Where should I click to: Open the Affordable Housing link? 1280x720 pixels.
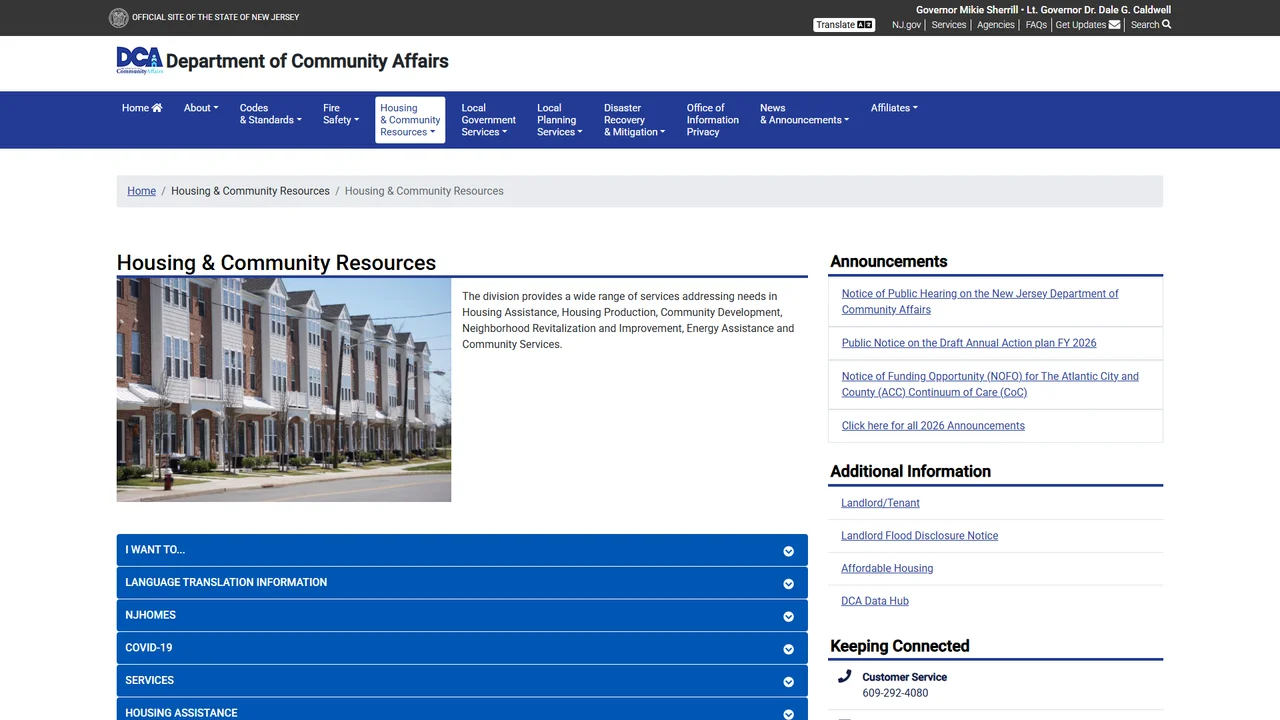[x=887, y=568]
